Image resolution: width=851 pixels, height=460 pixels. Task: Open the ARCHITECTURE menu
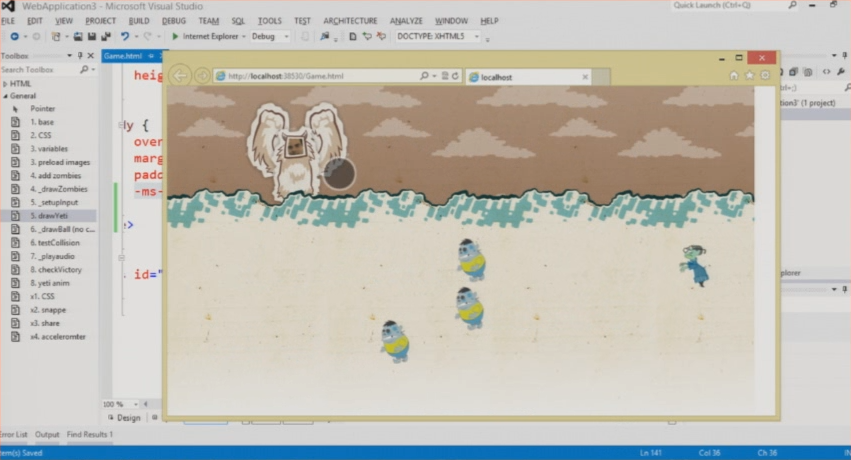coord(350,21)
